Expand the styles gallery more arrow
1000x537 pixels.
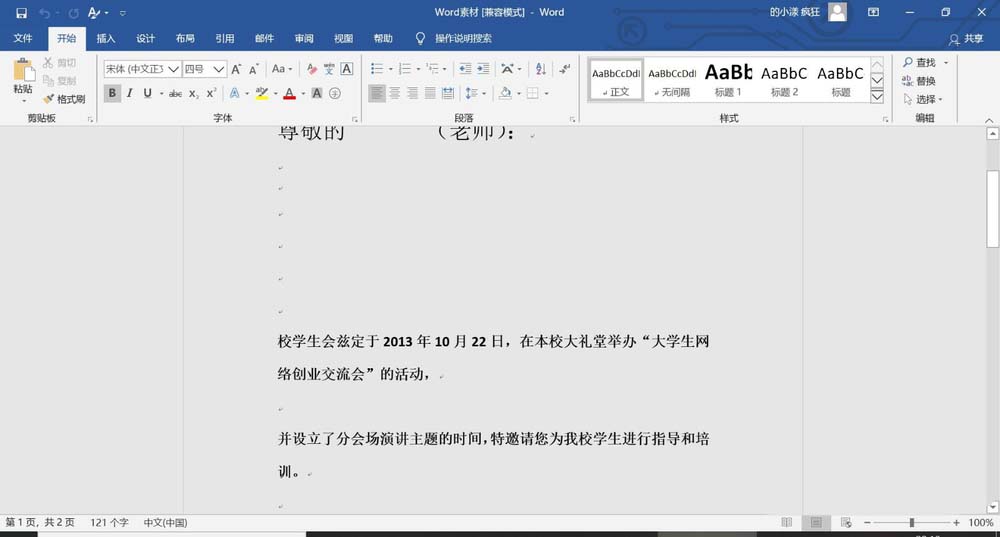coord(877,97)
